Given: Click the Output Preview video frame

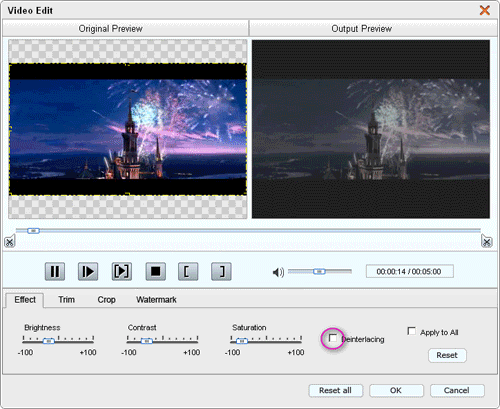Looking at the screenshot, I should 371,129.
